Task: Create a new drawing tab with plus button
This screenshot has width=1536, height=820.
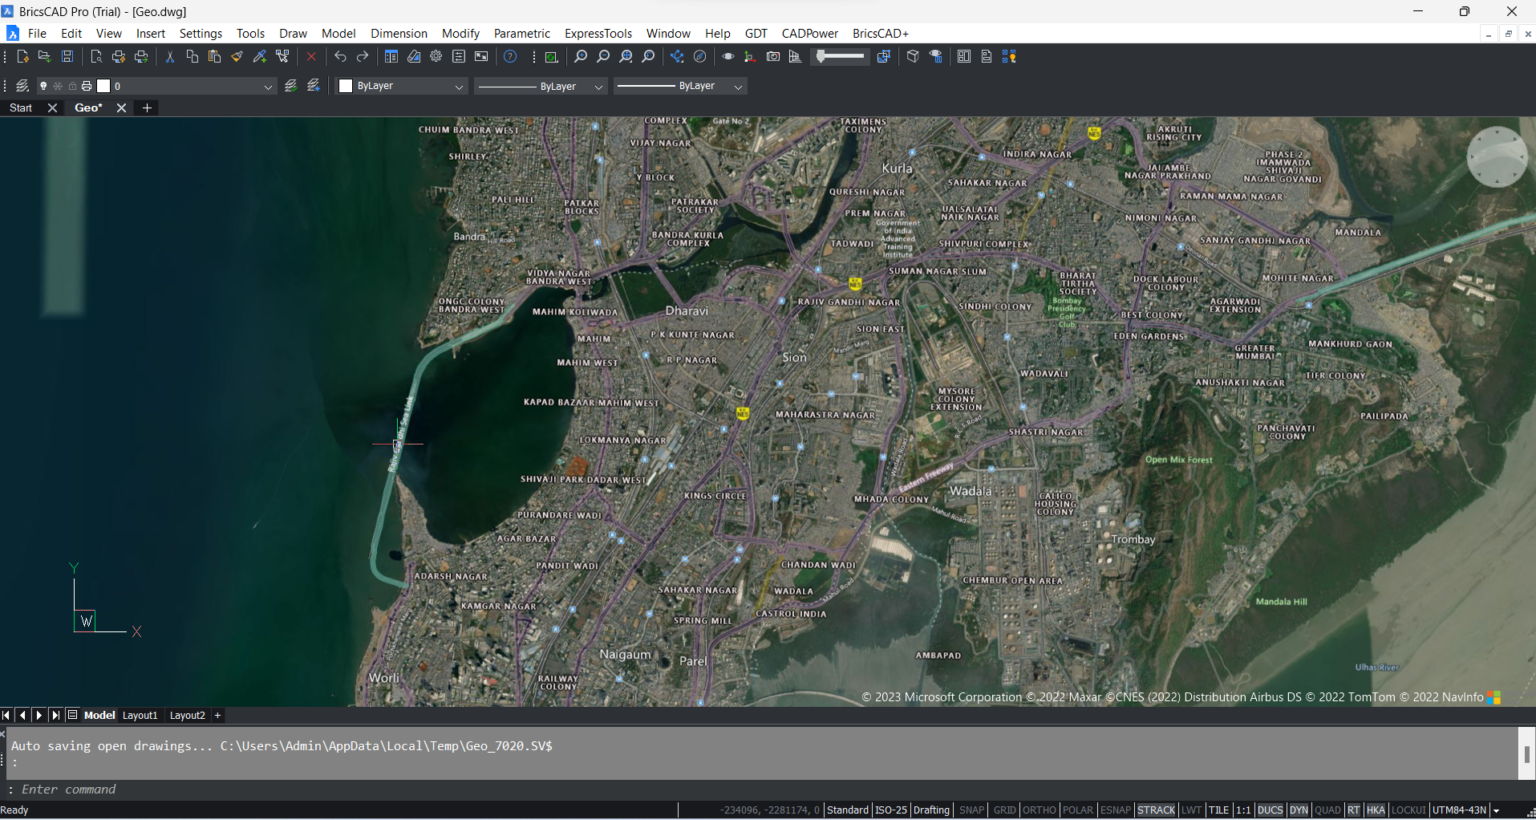Action: (146, 107)
